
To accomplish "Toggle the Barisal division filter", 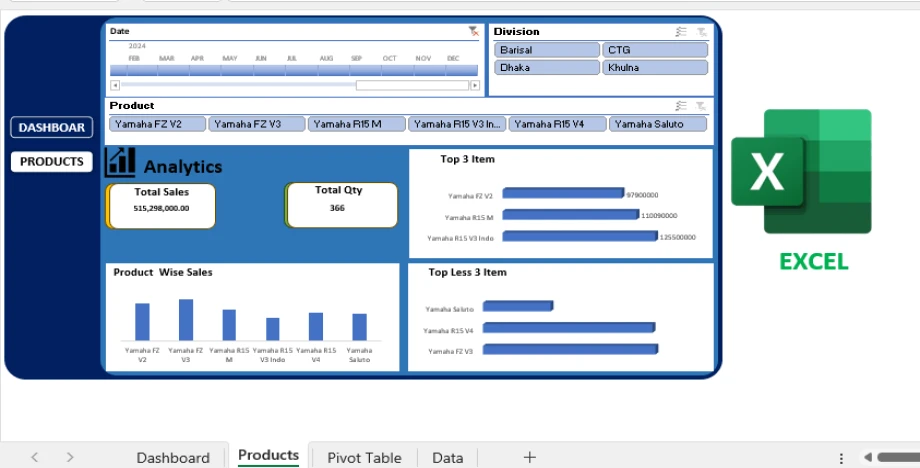I will tap(545, 50).
